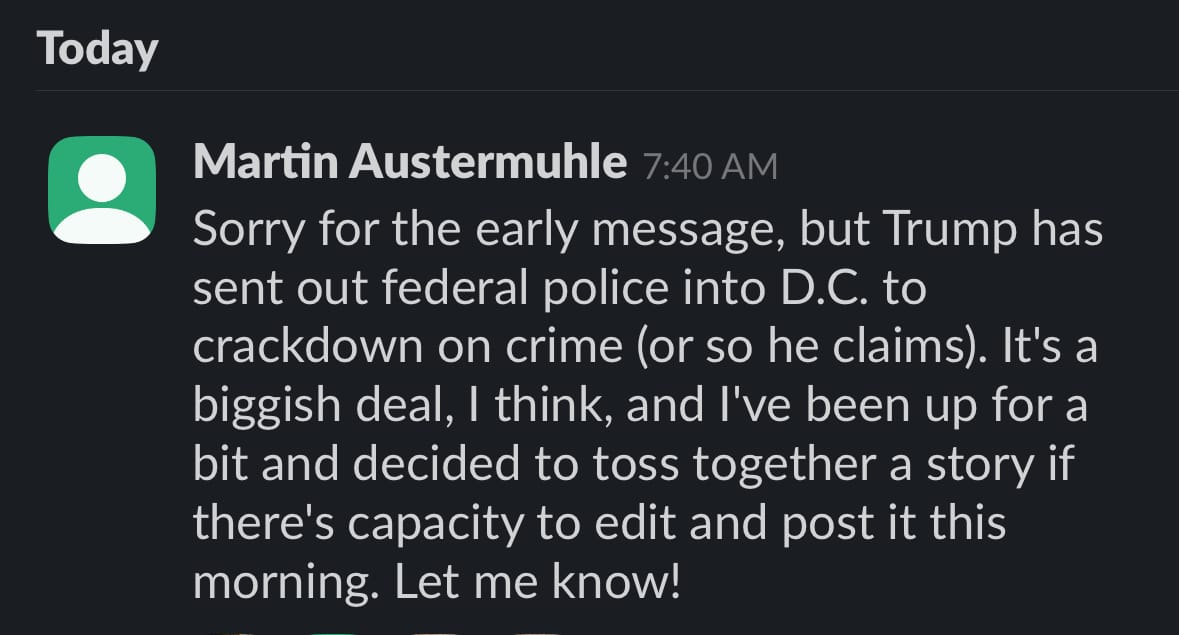Viewport: 1179px width, 635px height.
Task: Click the line starting "bit and decided"
Action: [x=633, y=464]
